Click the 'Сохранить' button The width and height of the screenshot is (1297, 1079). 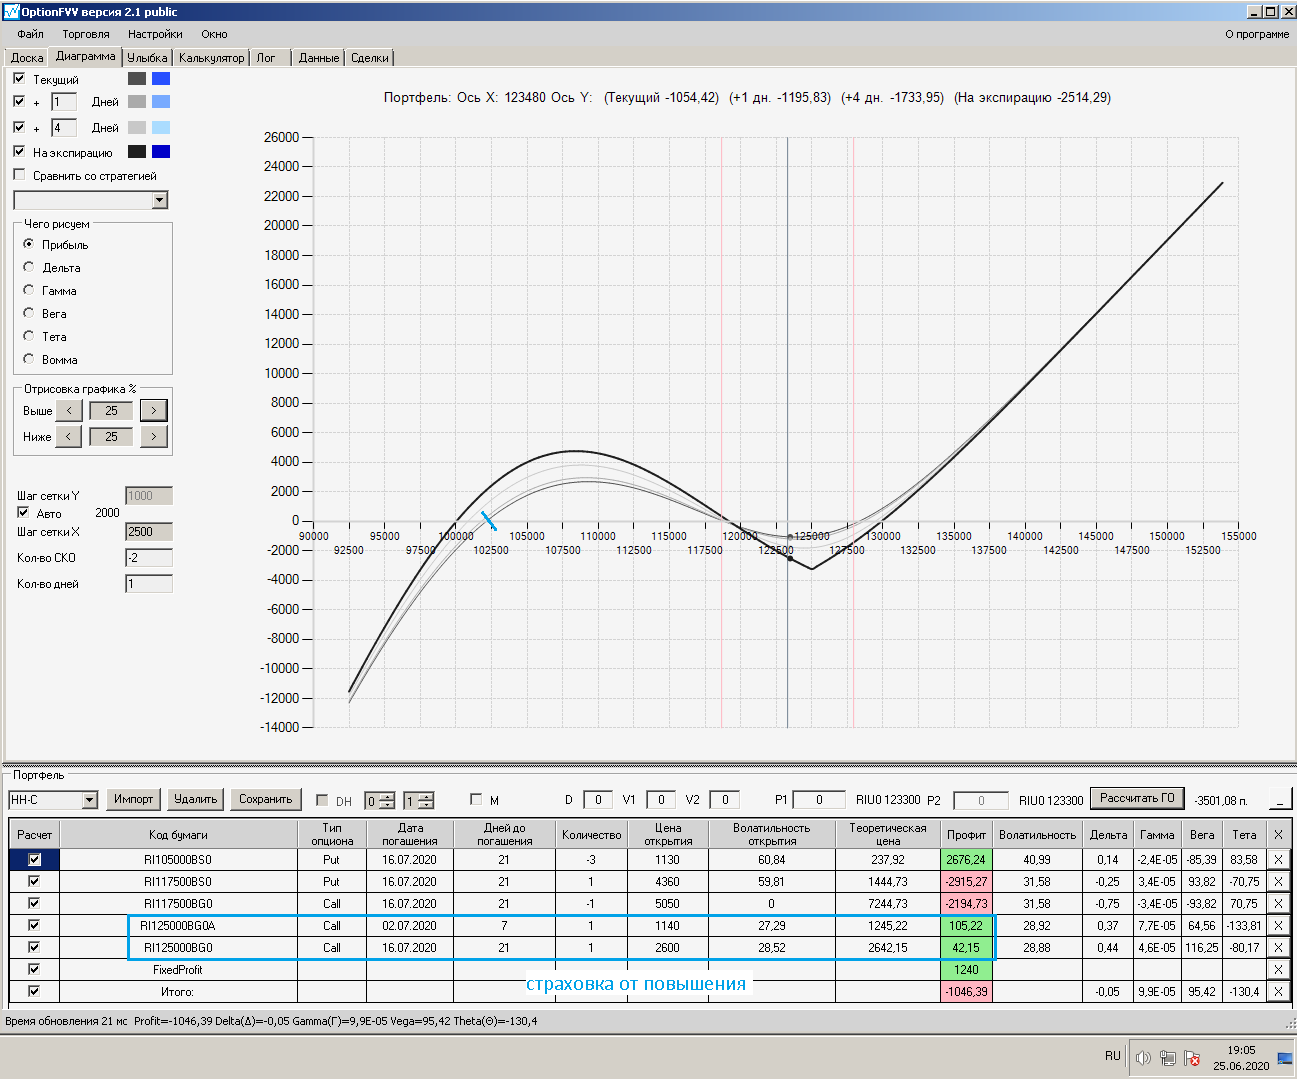pyautogui.click(x=265, y=799)
